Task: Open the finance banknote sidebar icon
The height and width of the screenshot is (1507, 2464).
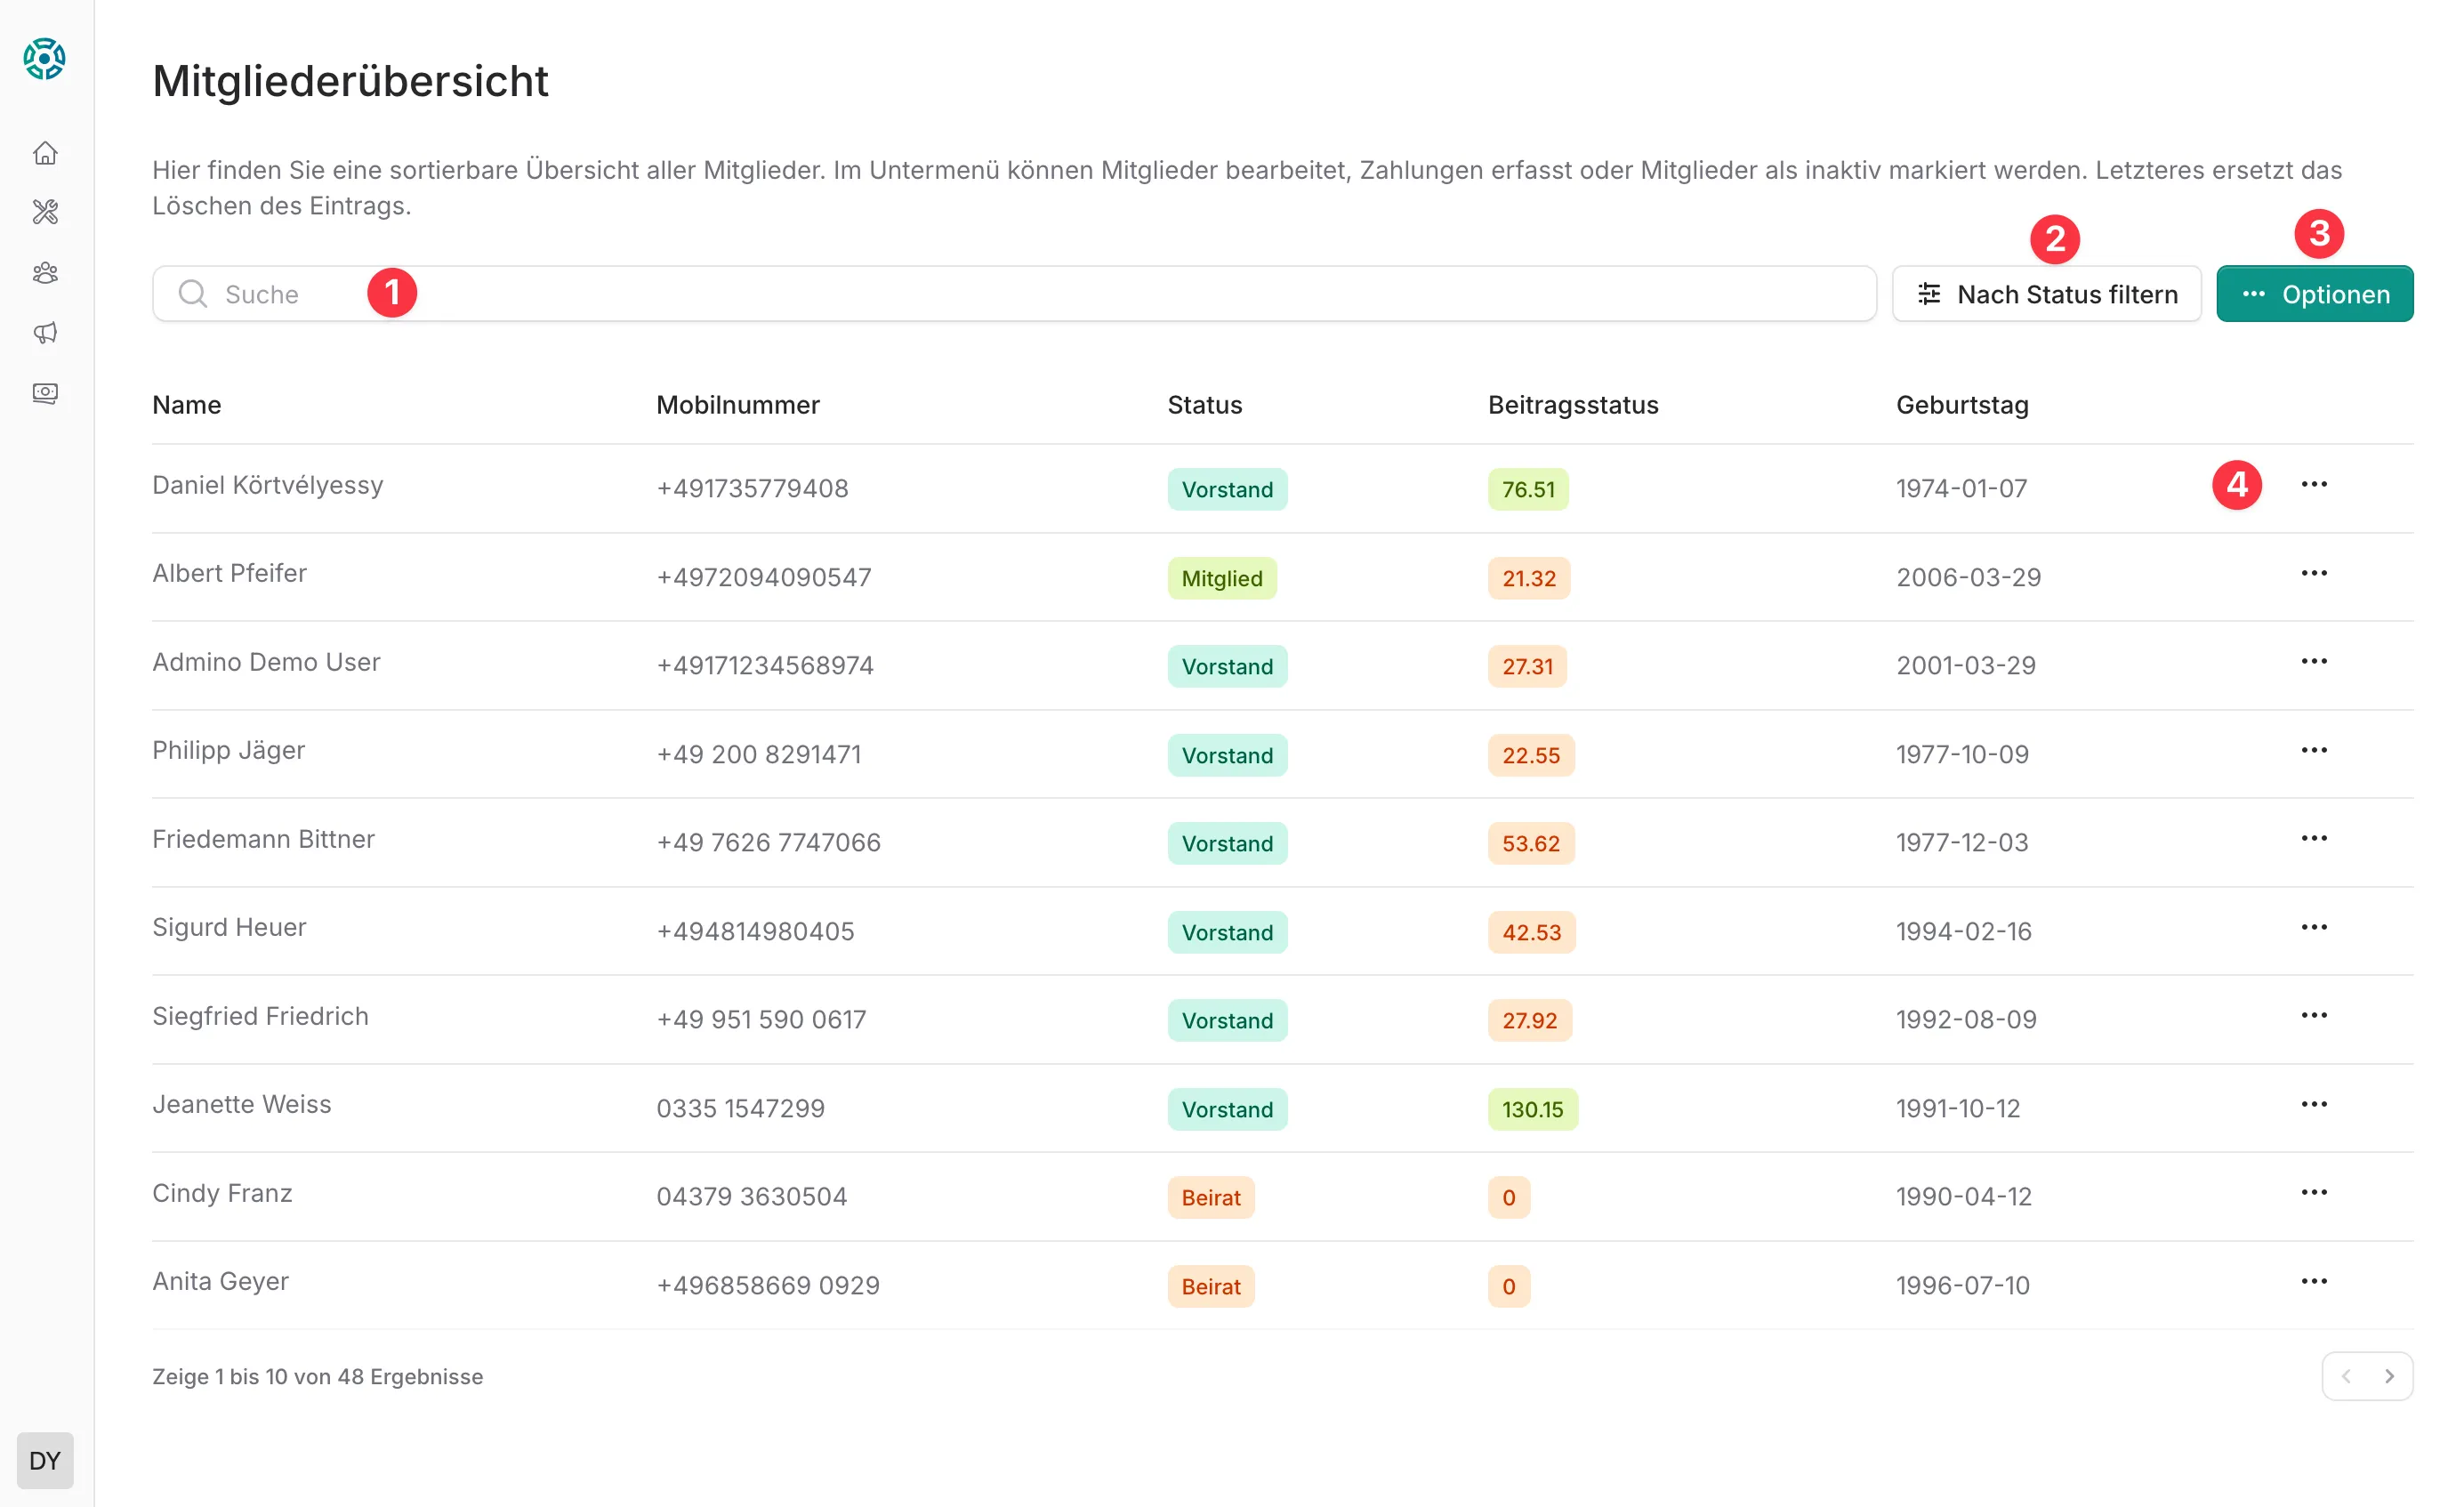Action: click(x=45, y=393)
